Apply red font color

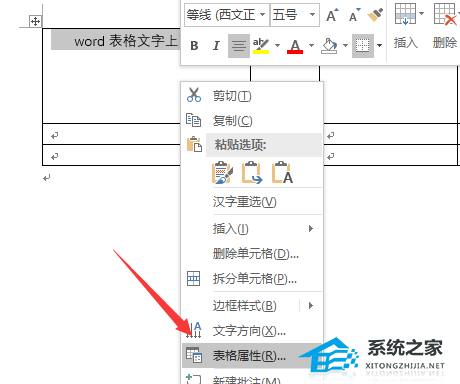pos(295,46)
